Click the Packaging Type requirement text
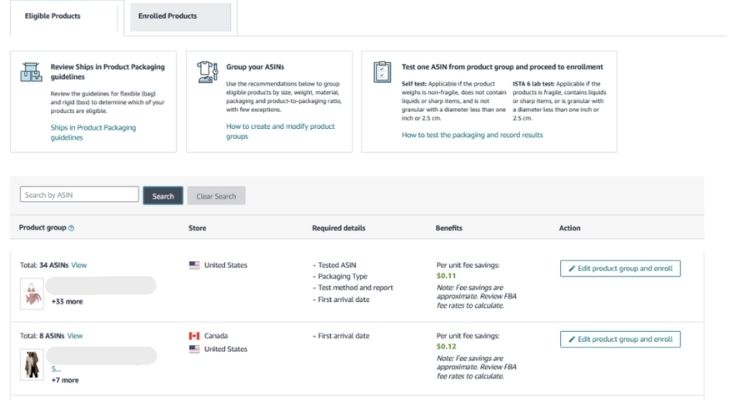 342,277
